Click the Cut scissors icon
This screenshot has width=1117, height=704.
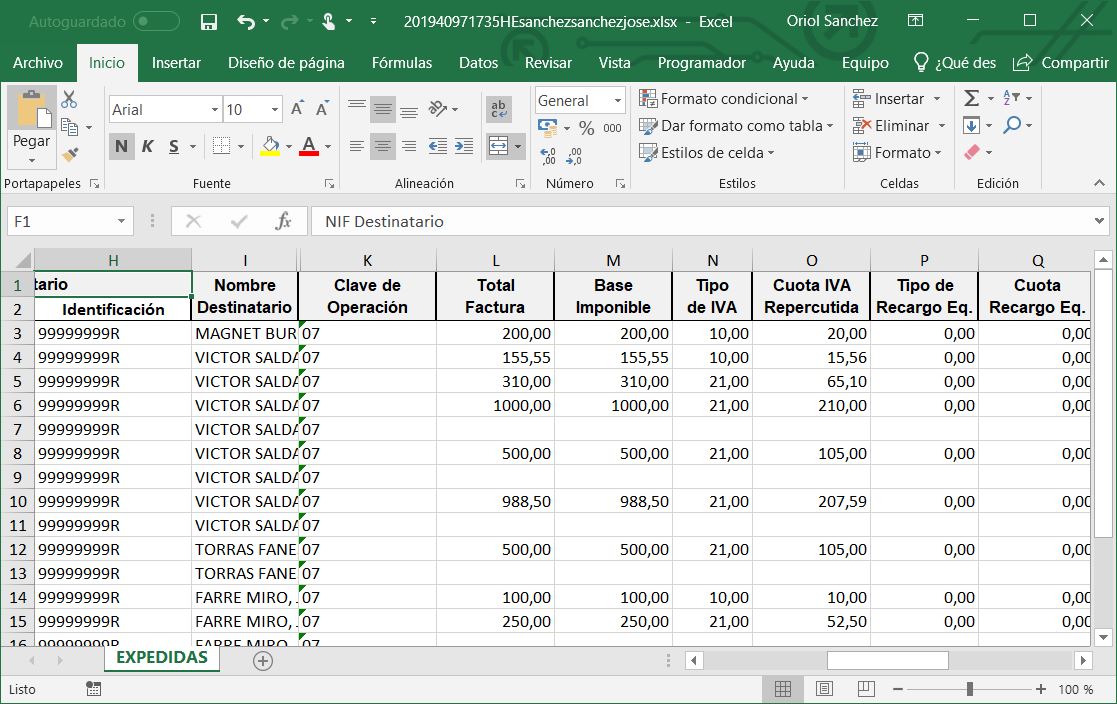(x=69, y=99)
